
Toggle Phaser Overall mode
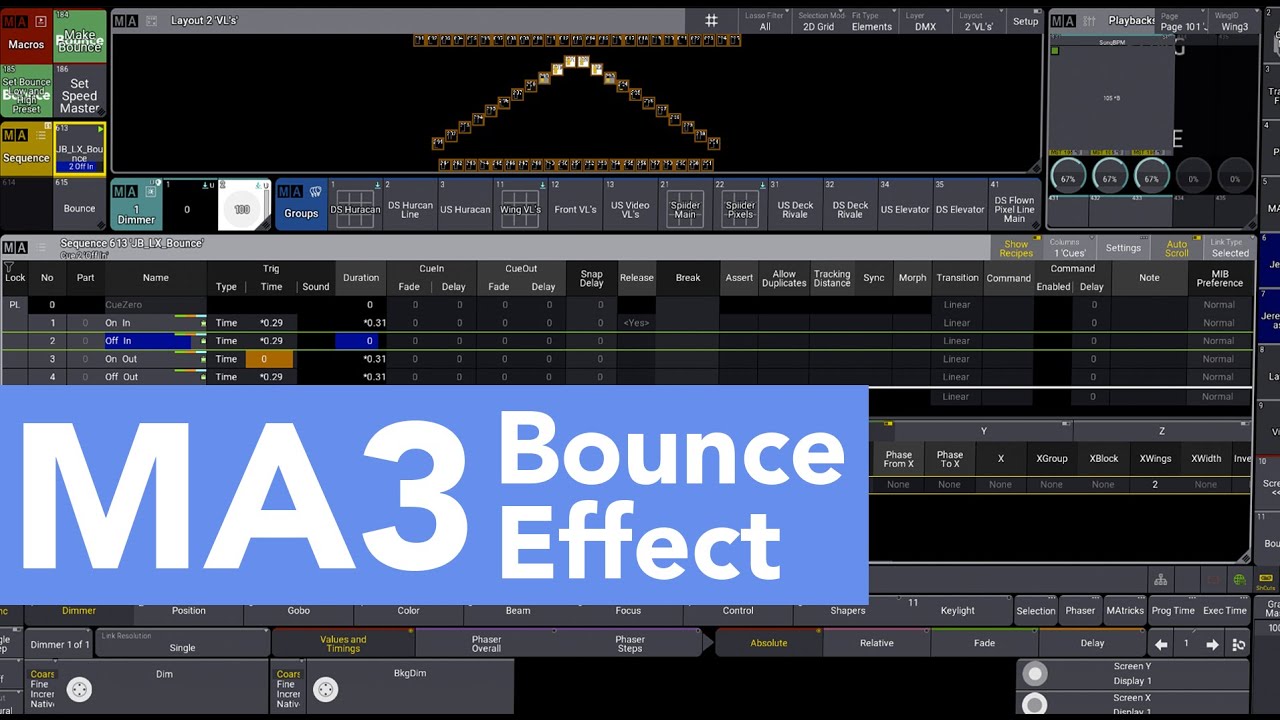click(x=486, y=643)
